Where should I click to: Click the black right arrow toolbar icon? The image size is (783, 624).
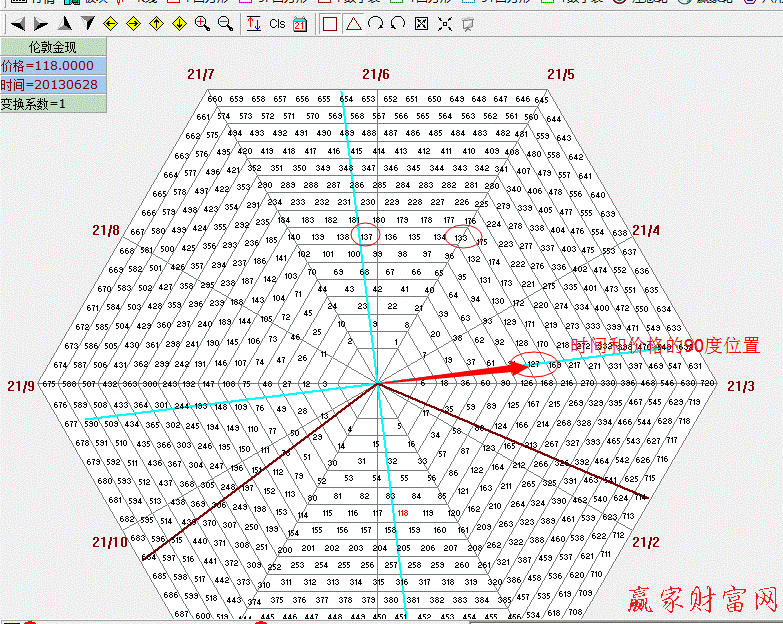(x=41, y=23)
